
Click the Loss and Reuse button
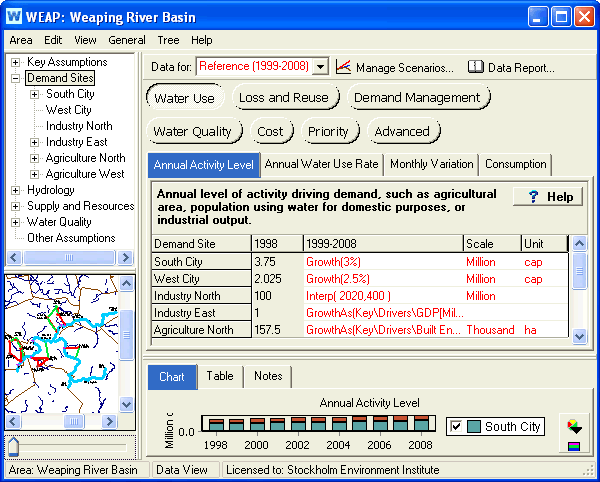(x=284, y=98)
